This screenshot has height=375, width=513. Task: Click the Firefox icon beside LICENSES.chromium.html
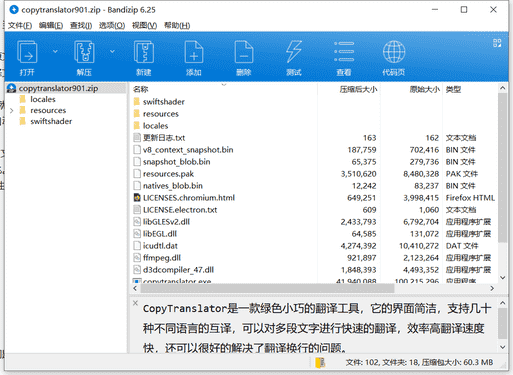[137, 198]
